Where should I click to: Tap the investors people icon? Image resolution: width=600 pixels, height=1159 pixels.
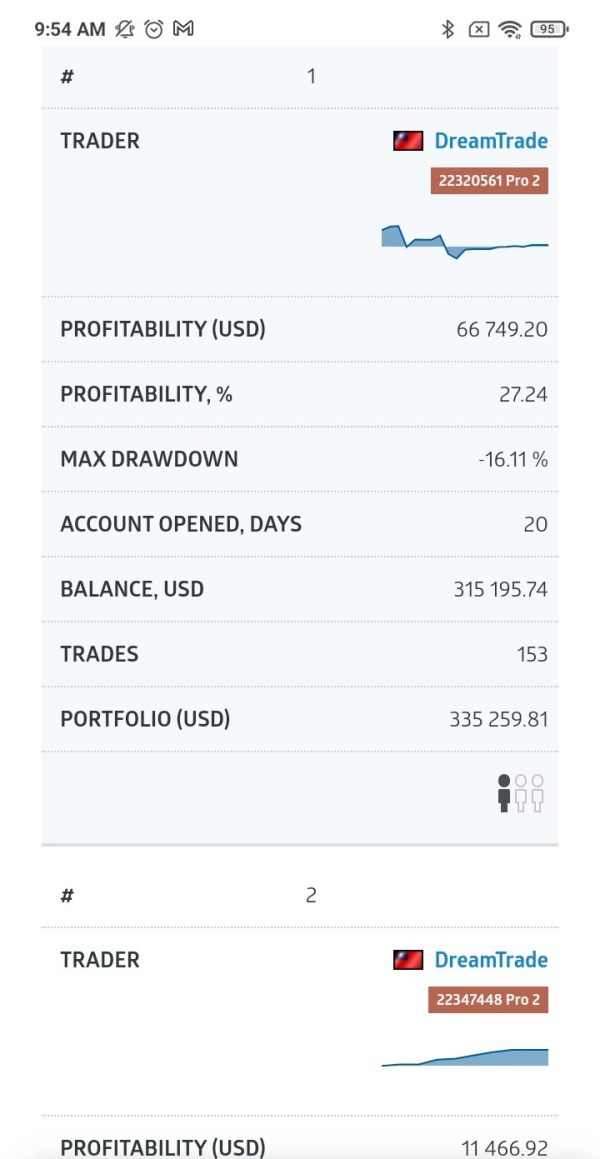[521, 793]
